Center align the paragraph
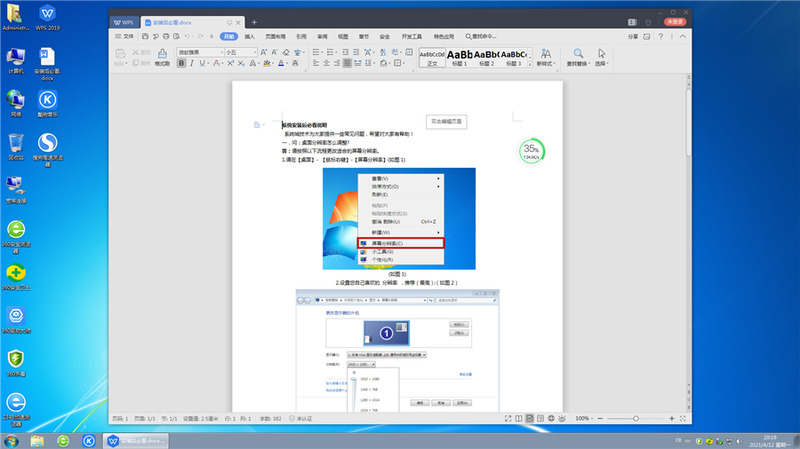Image resolution: width=800 pixels, height=449 pixels. click(x=327, y=63)
